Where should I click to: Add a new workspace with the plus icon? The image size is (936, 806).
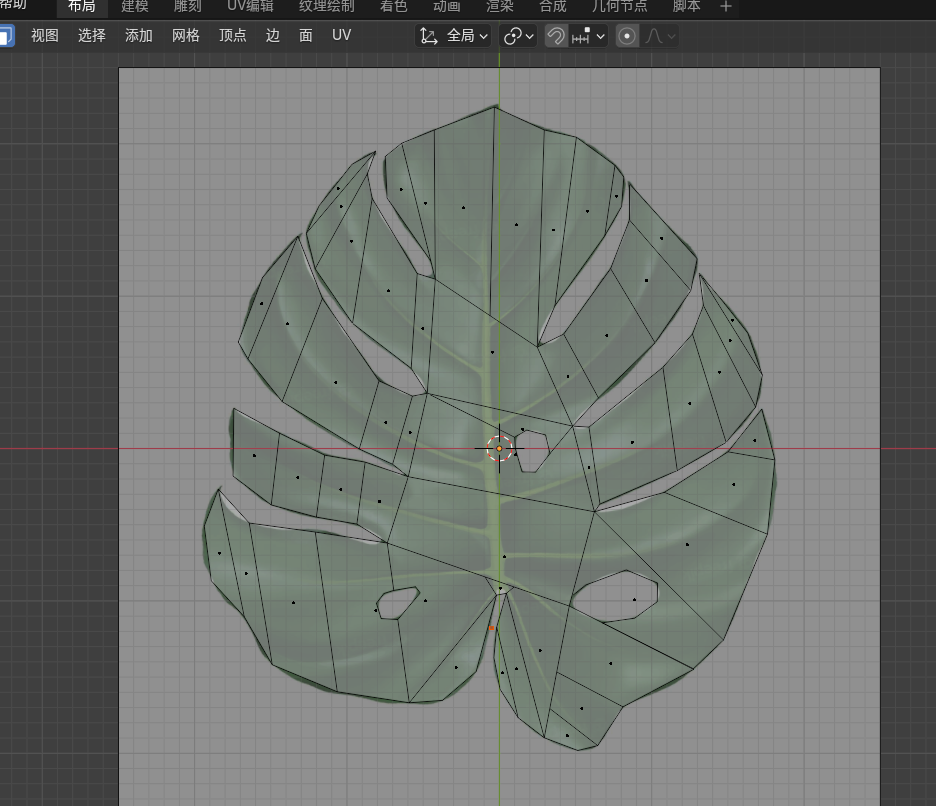[726, 6]
